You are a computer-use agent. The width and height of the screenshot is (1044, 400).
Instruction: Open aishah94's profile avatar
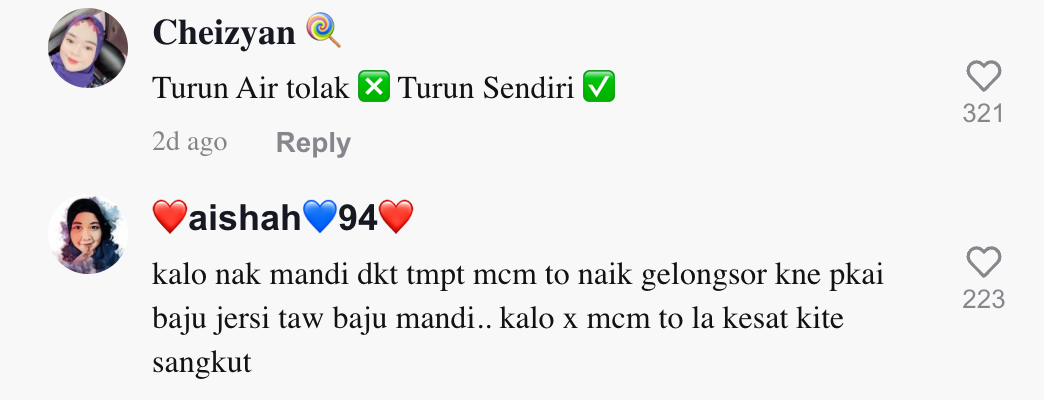click(x=88, y=234)
